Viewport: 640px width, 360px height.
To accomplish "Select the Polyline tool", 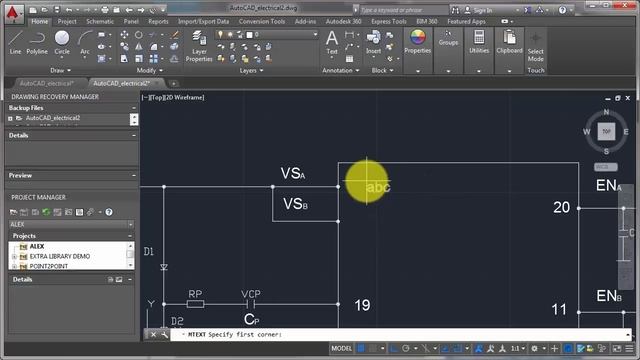I will (37, 42).
